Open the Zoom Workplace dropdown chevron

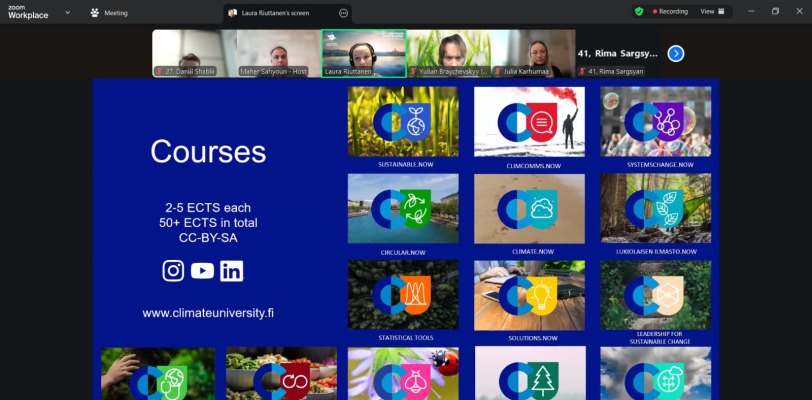point(67,12)
